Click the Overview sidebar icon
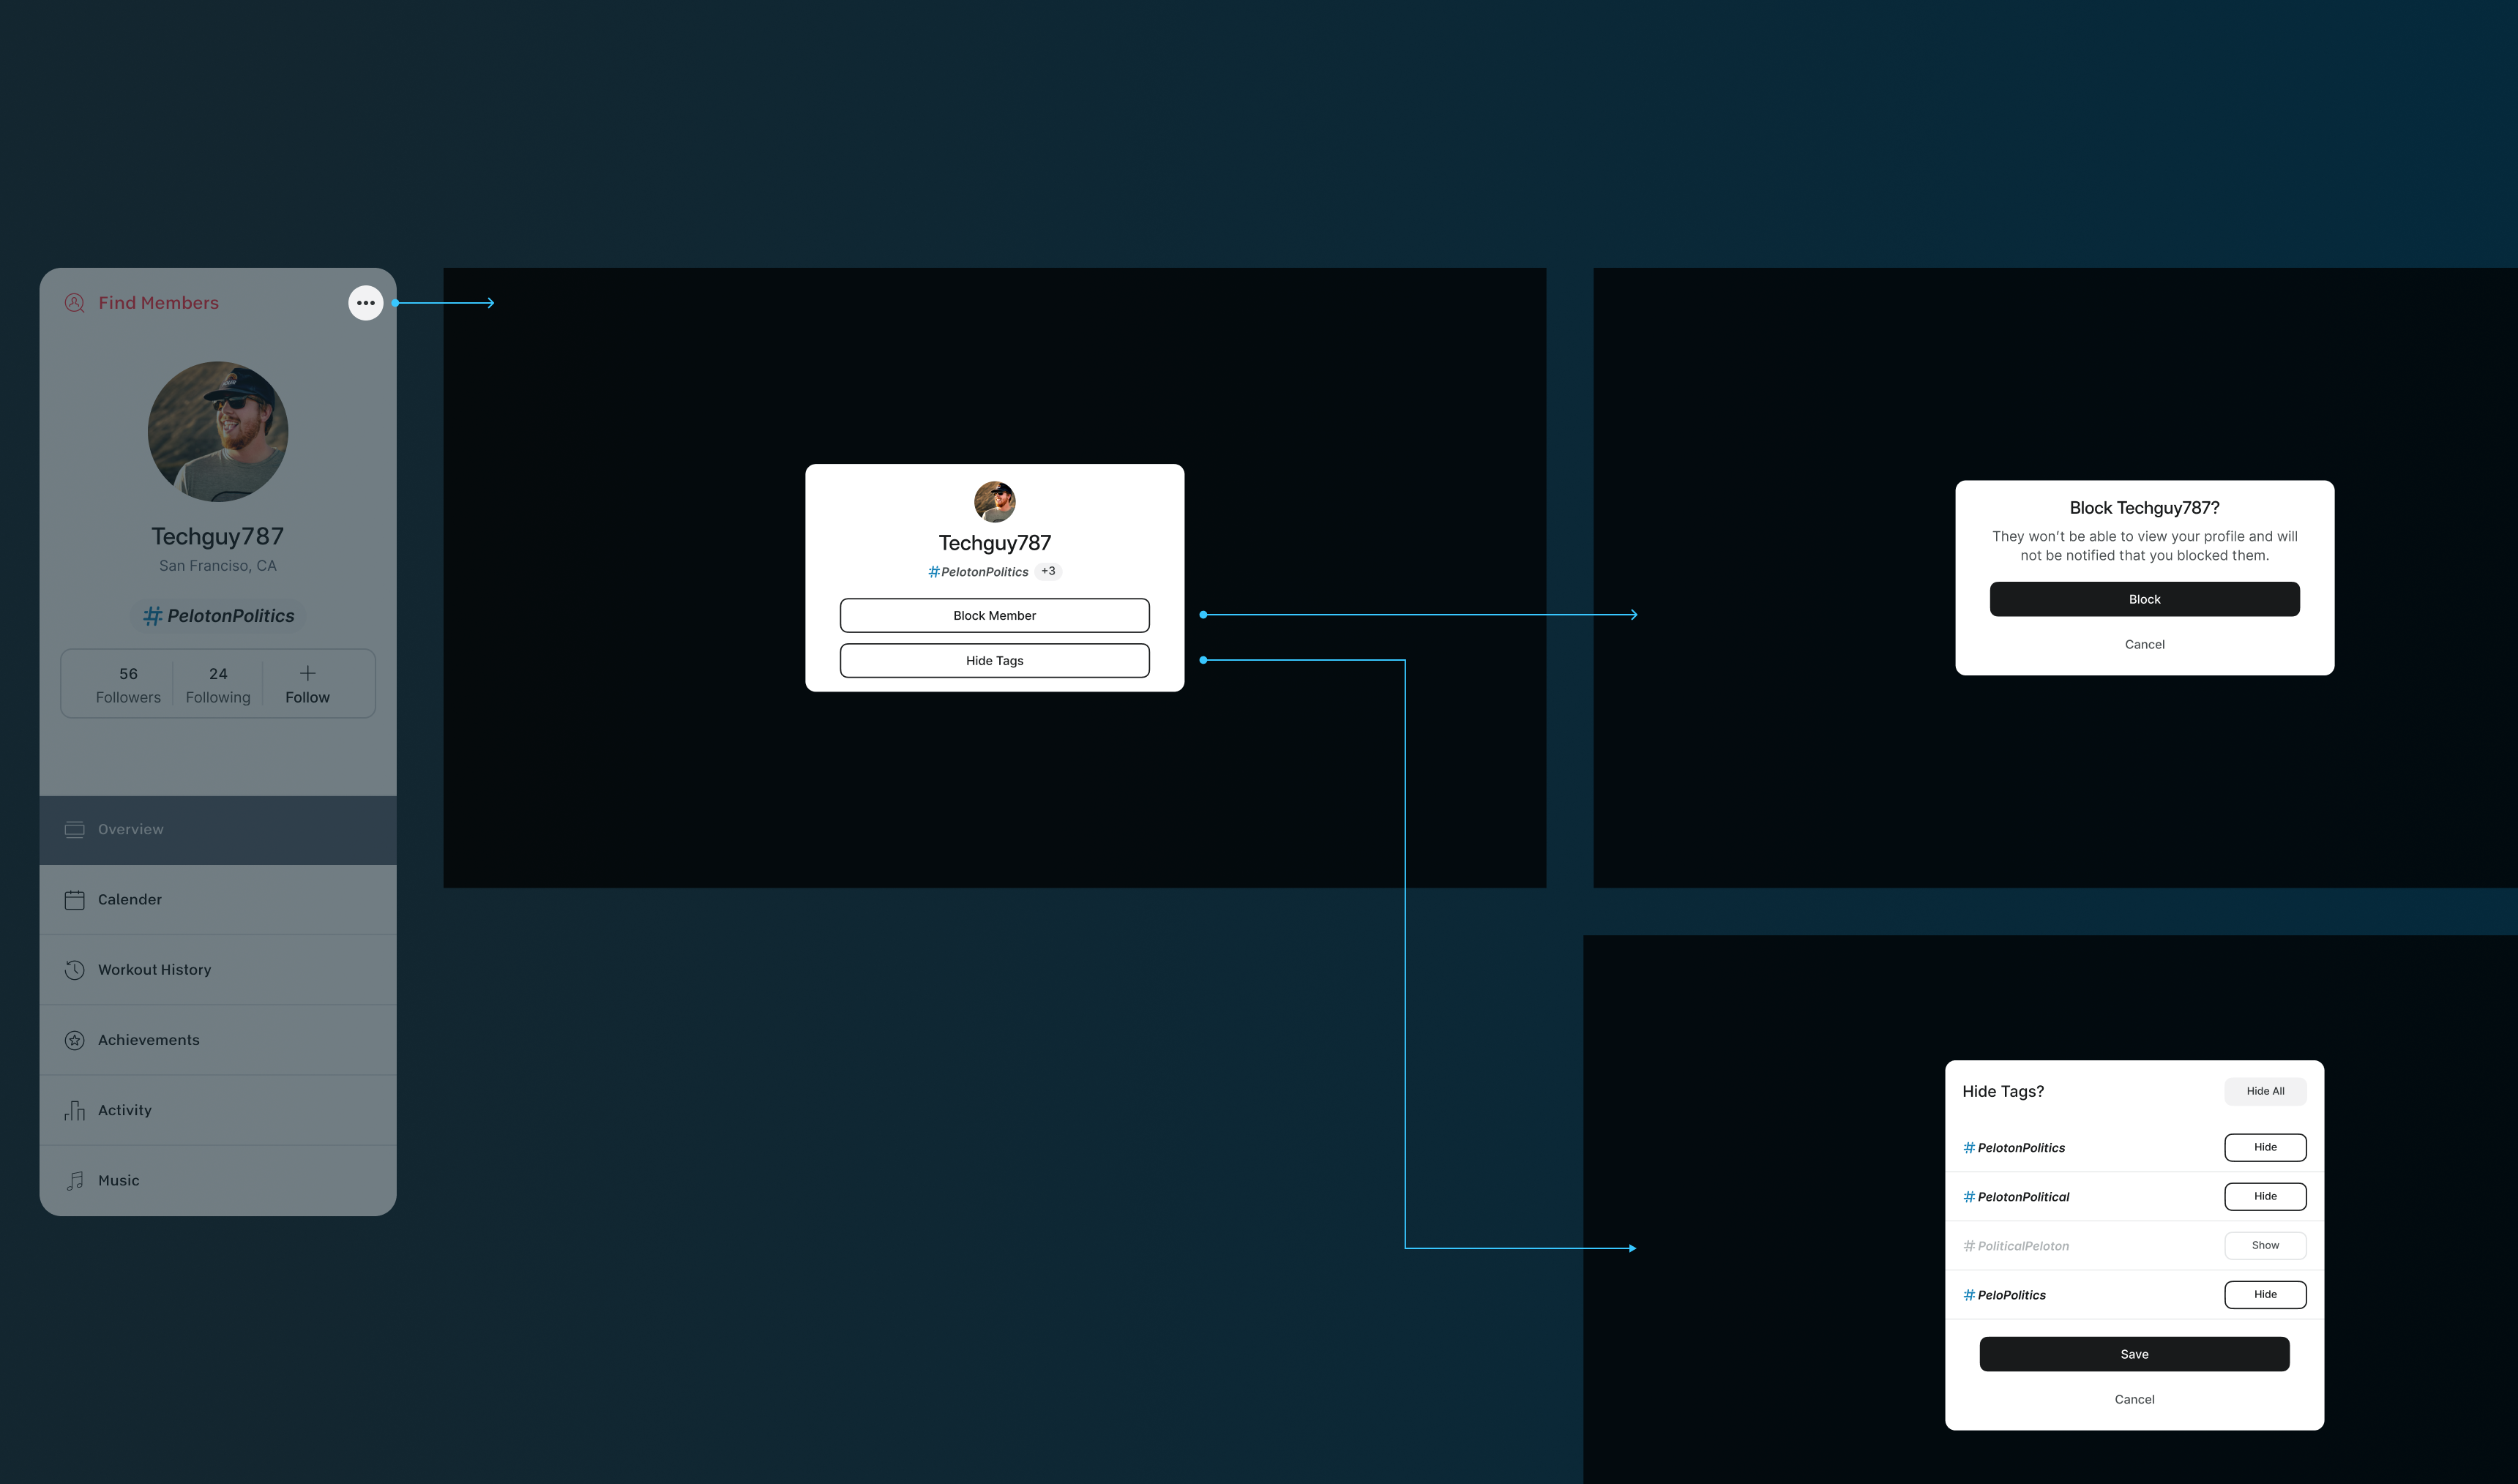This screenshot has width=2518, height=1484. coord(74,828)
